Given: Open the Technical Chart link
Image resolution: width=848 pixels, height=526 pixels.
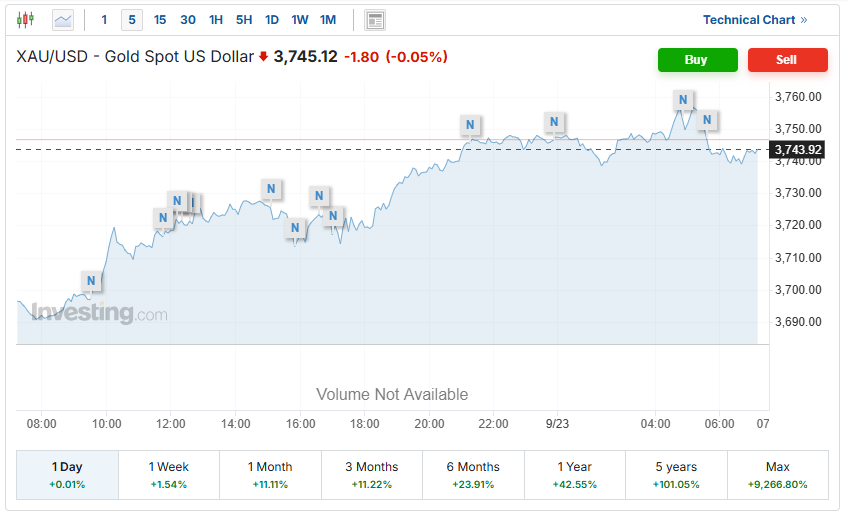Looking at the screenshot, I should [x=754, y=20].
